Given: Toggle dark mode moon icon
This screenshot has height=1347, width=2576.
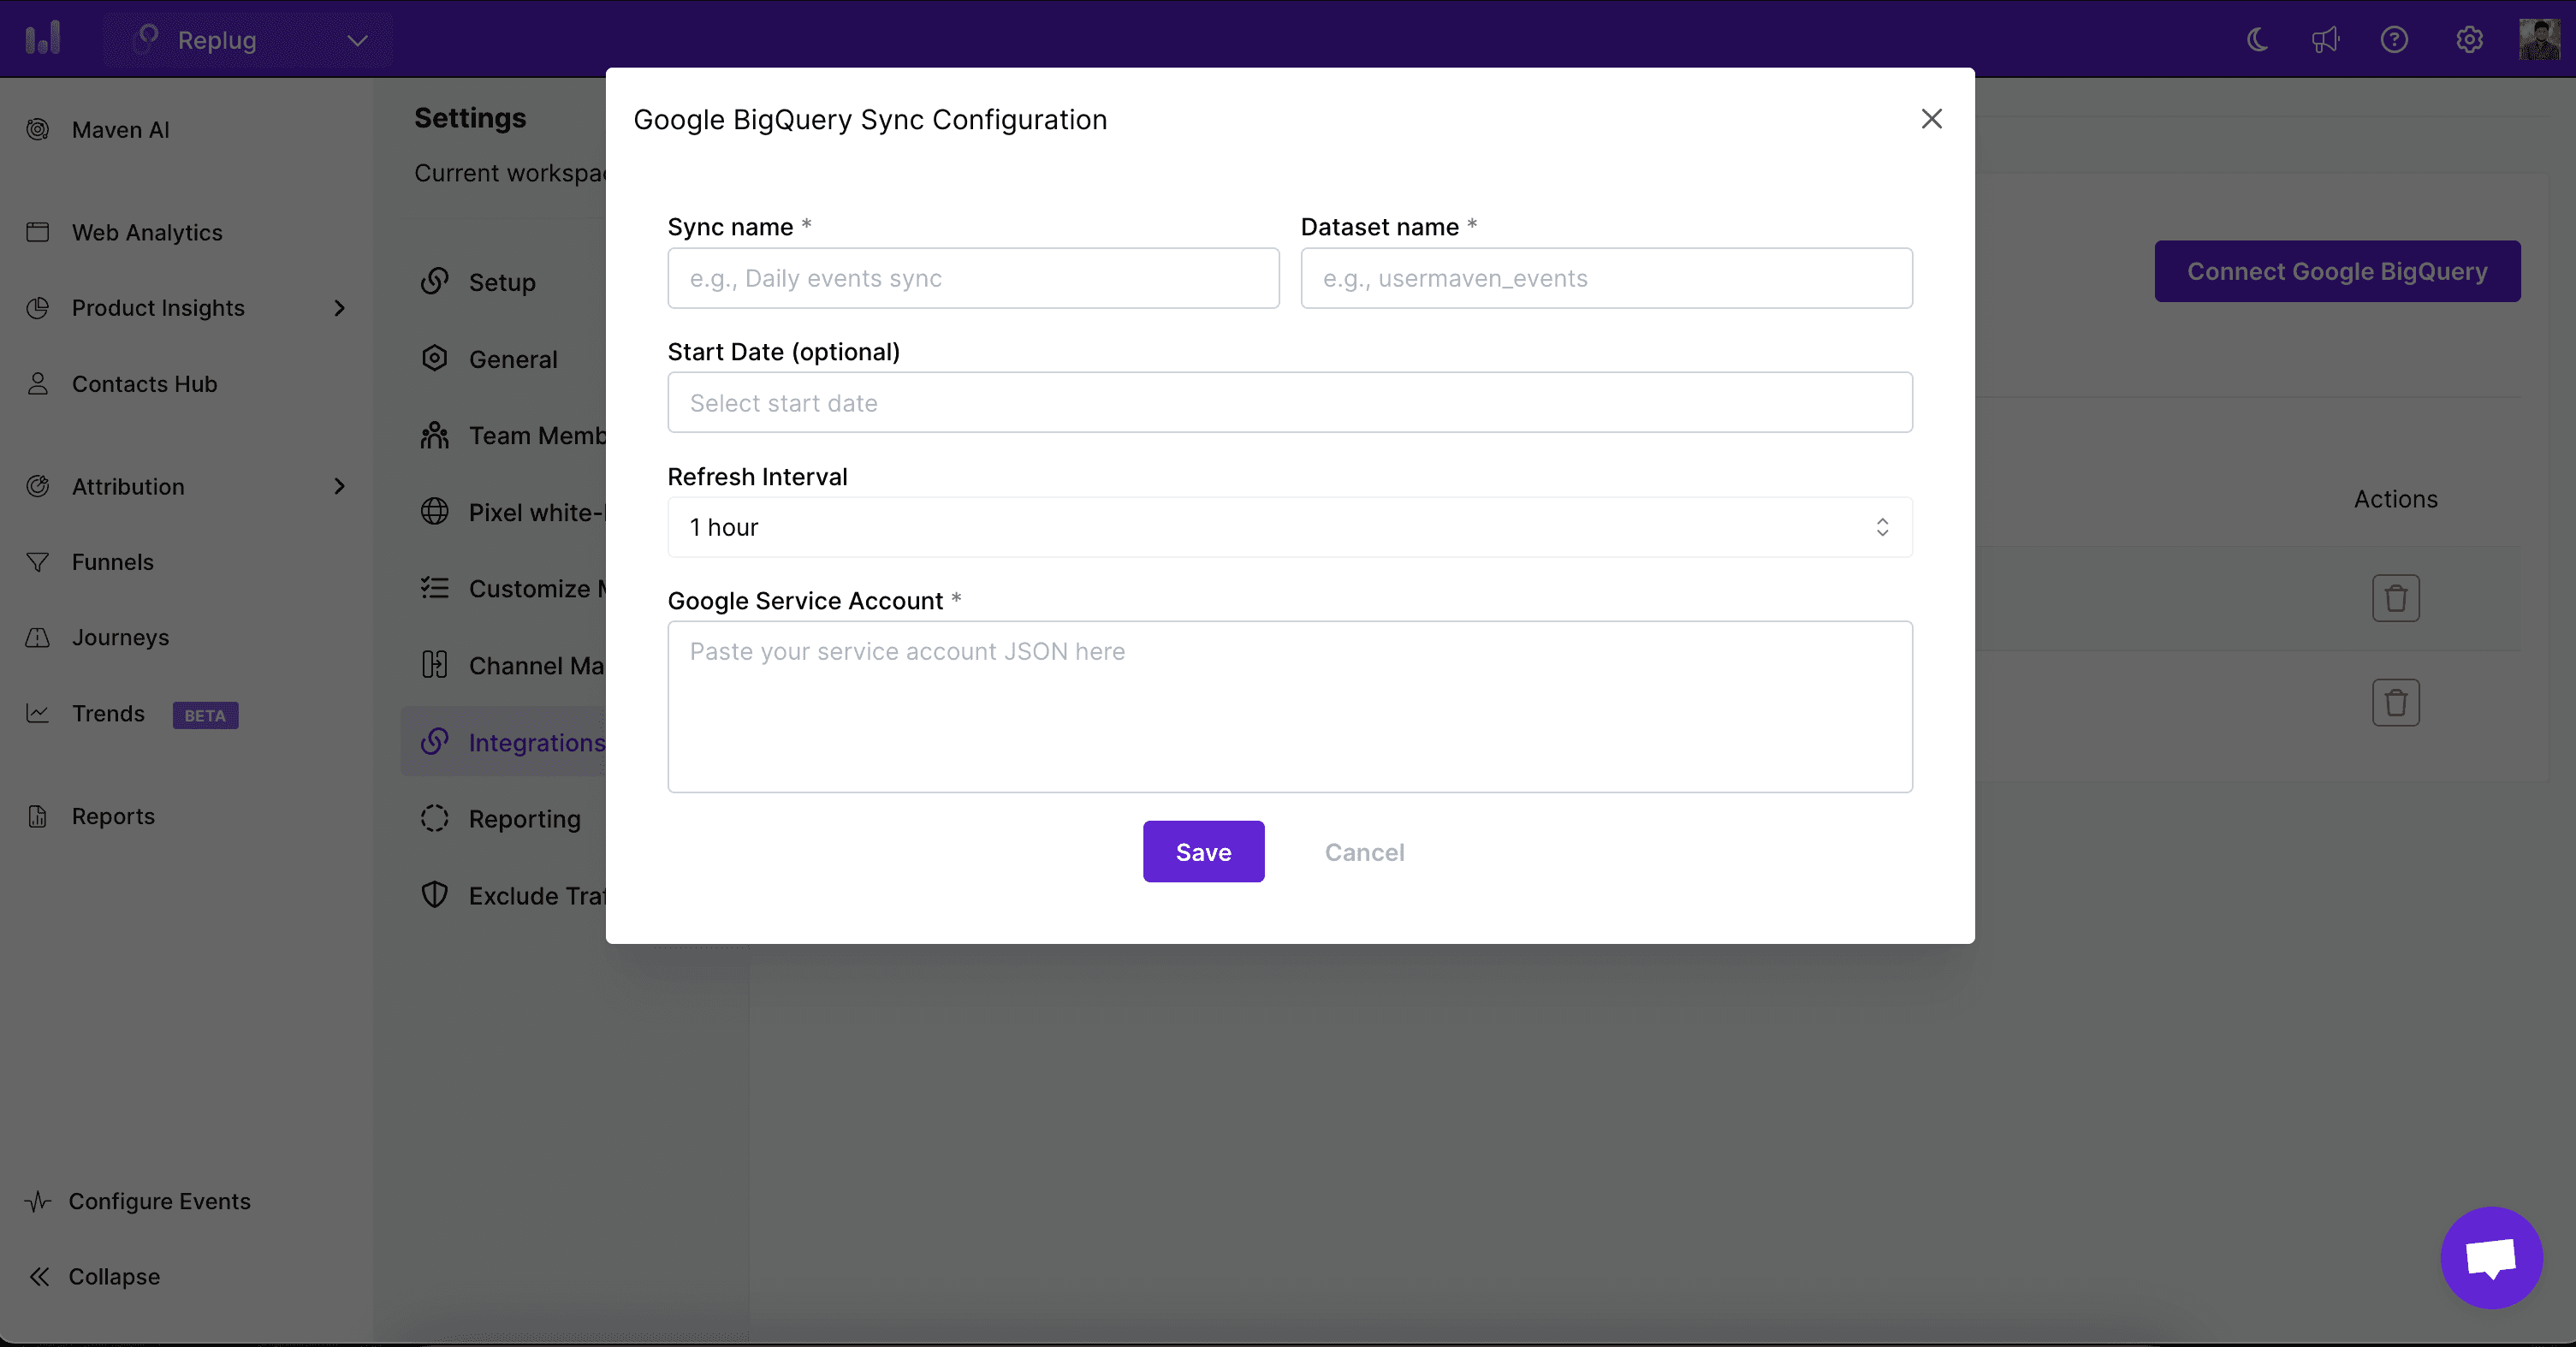Looking at the screenshot, I should tap(2256, 40).
